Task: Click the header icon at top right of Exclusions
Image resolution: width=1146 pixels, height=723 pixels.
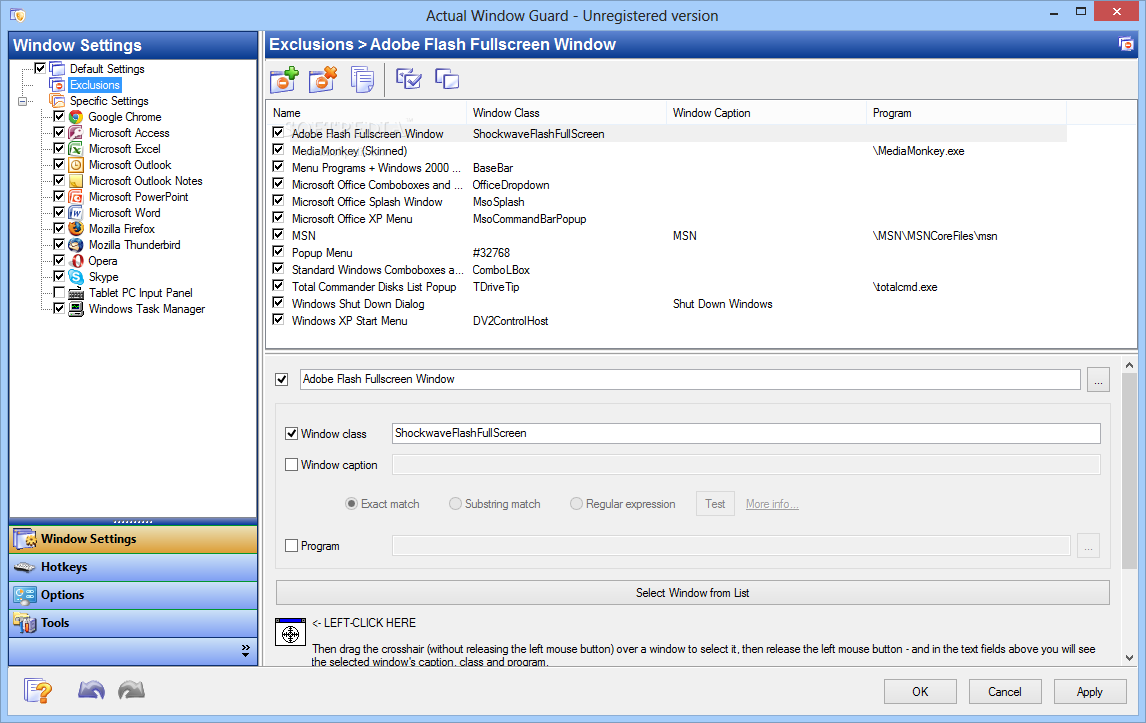Action: click(x=1126, y=45)
